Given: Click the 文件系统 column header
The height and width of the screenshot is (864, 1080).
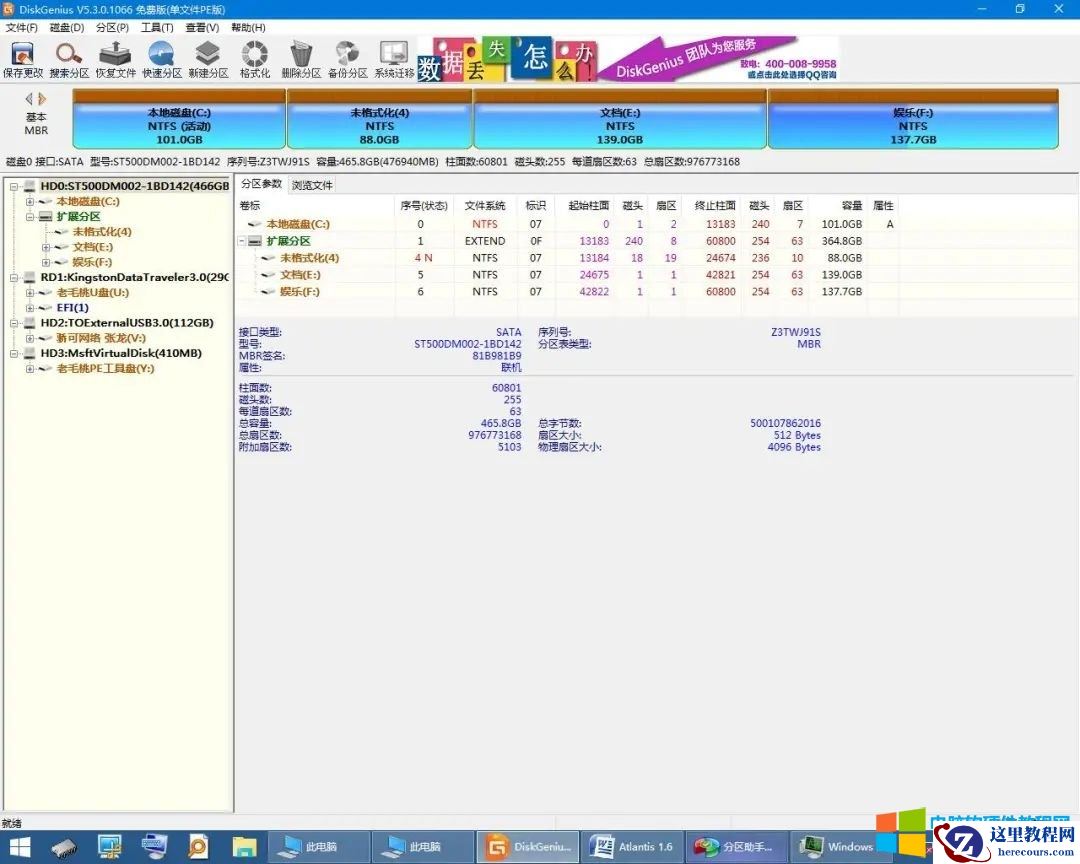Looking at the screenshot, I should click(485, 205).
